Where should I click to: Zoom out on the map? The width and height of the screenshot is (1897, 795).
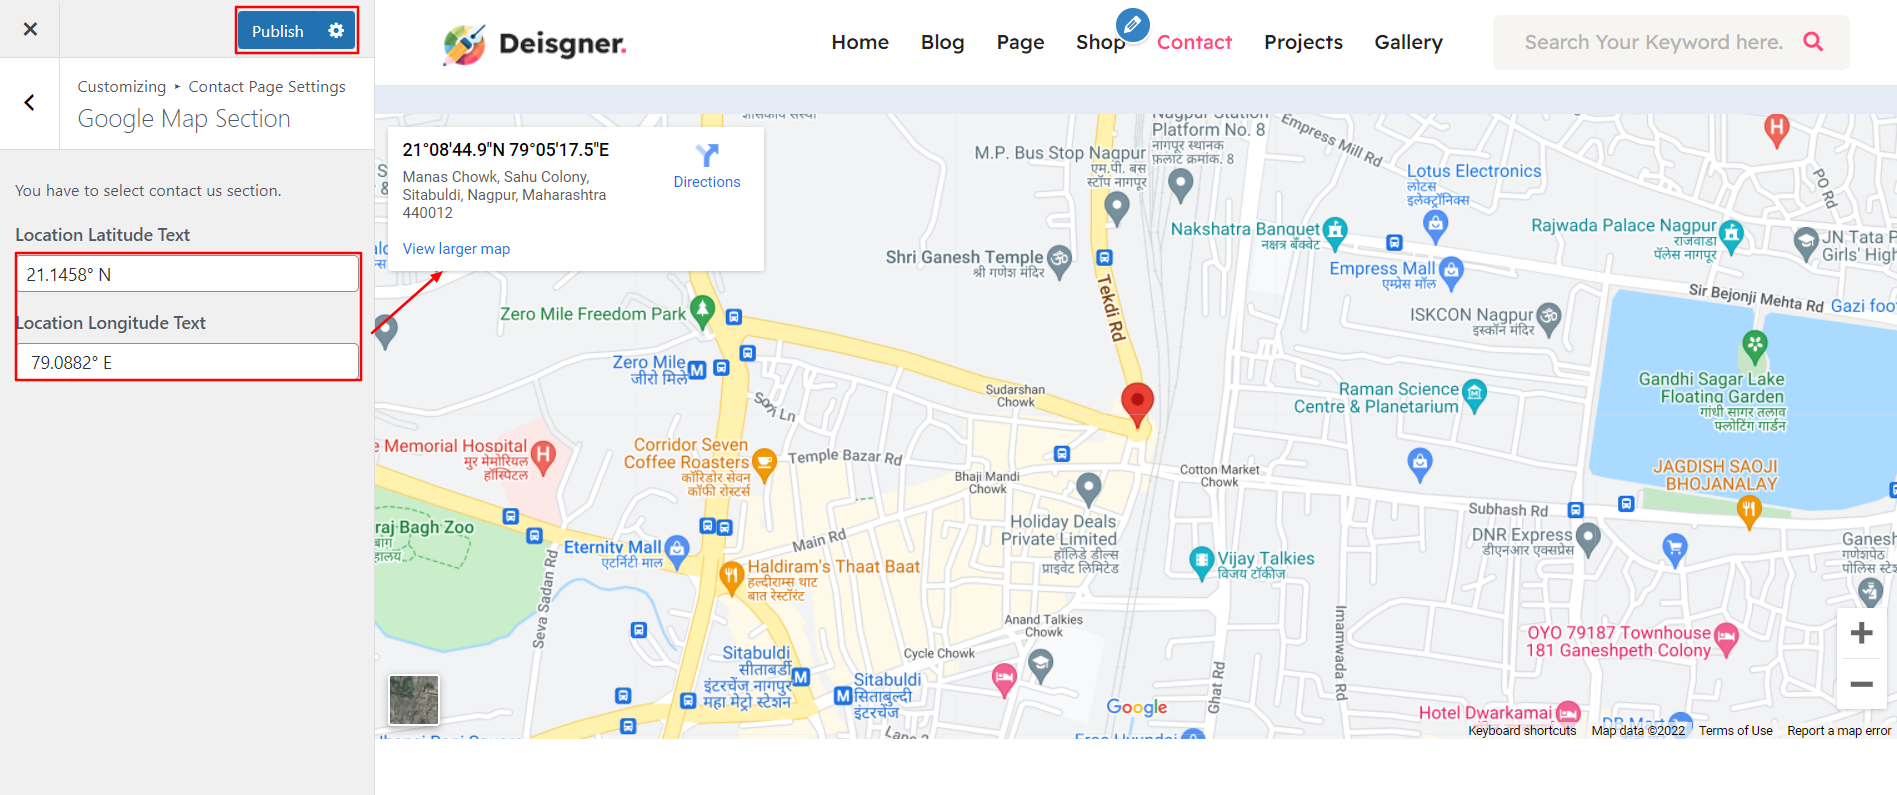tap(1861, 684)
